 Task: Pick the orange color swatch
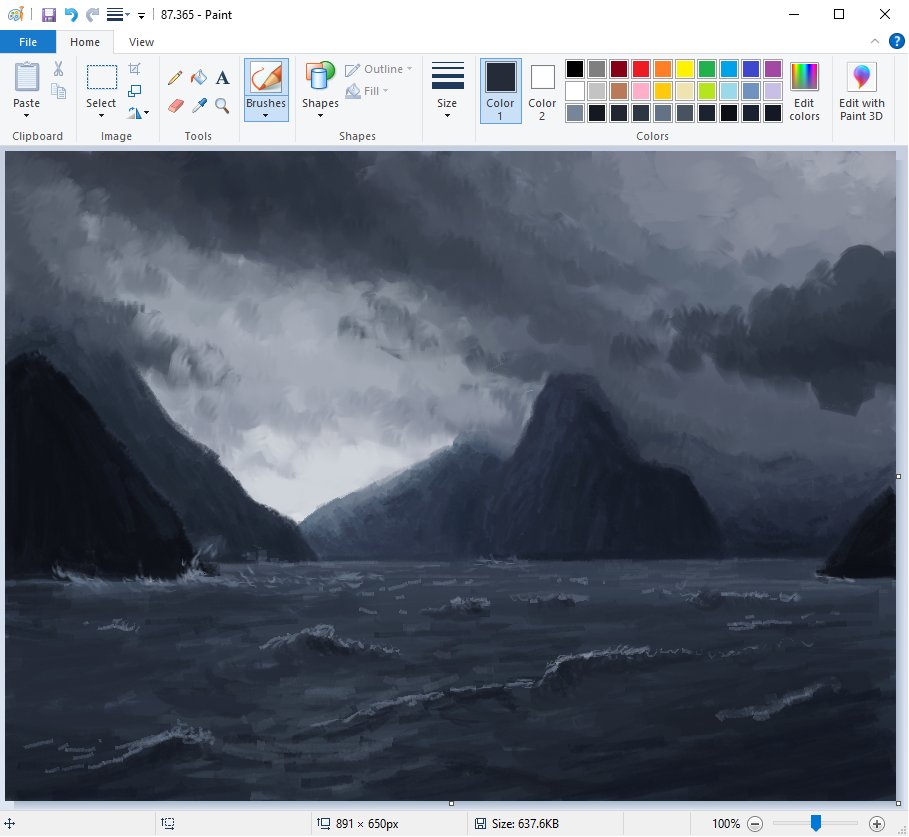(x=663, y=69)
